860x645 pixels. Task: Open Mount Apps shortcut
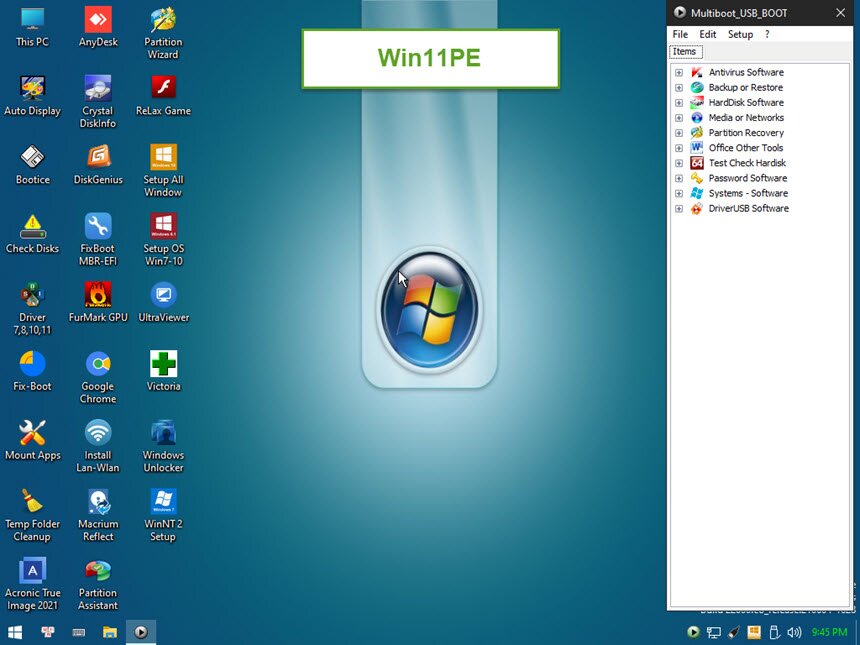(32, 440)
